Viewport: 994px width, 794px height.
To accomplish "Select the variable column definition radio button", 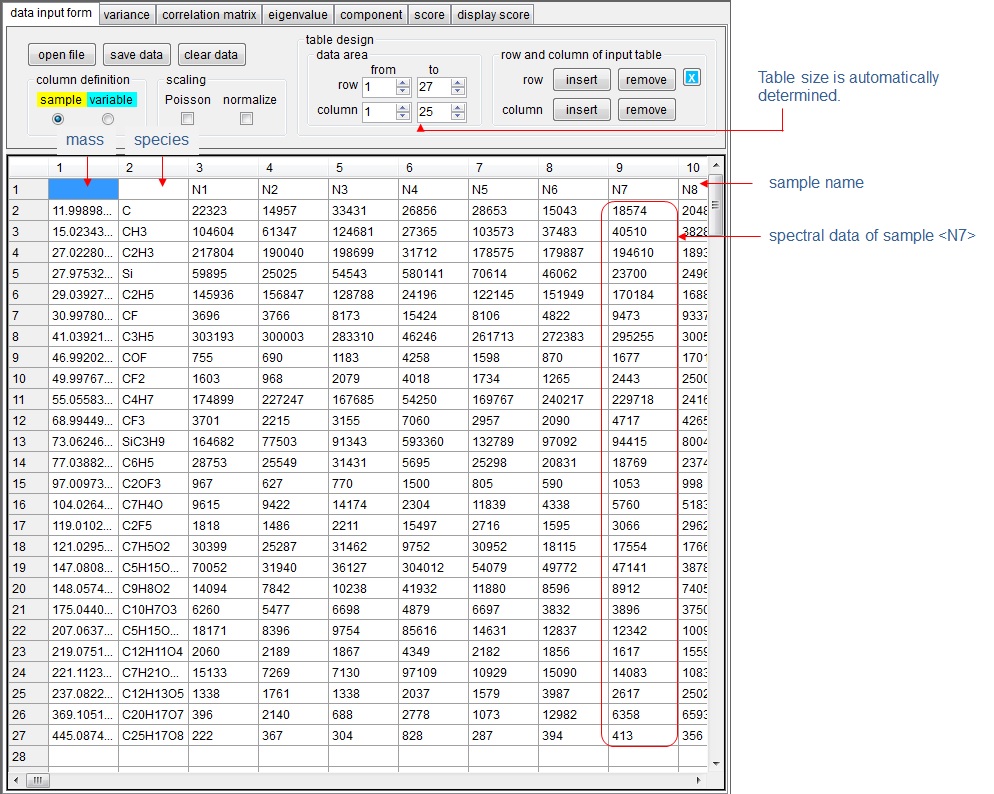I will coord(108,118).
